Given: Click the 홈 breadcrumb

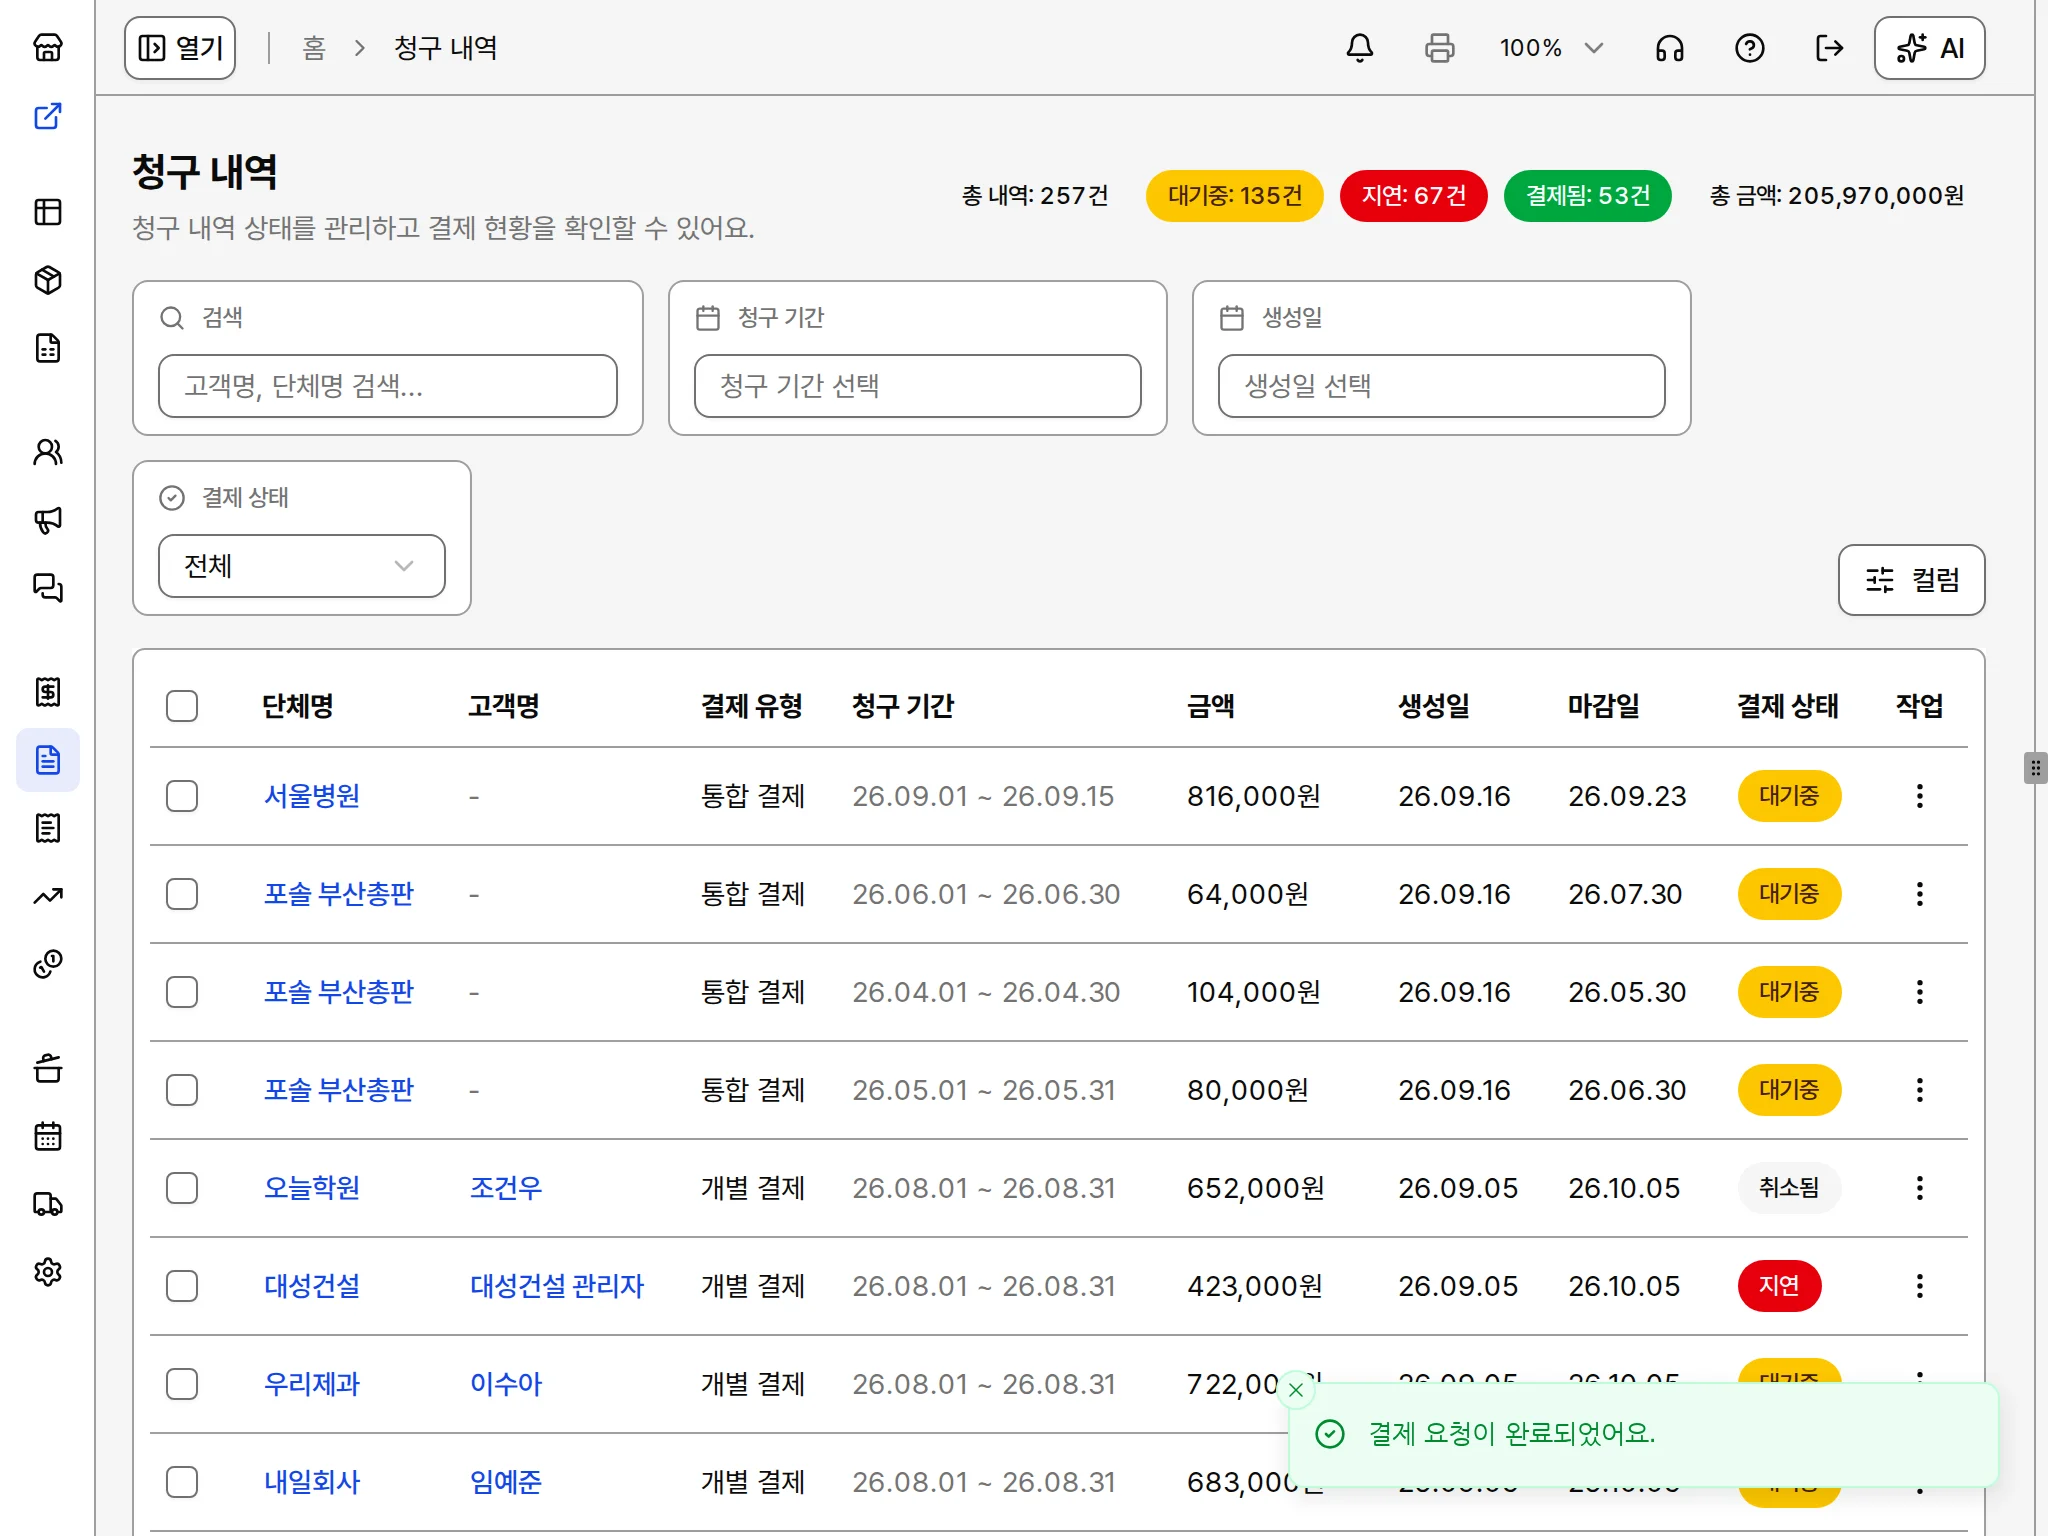Looking at the screenshot, I should [x=314, y=48].
